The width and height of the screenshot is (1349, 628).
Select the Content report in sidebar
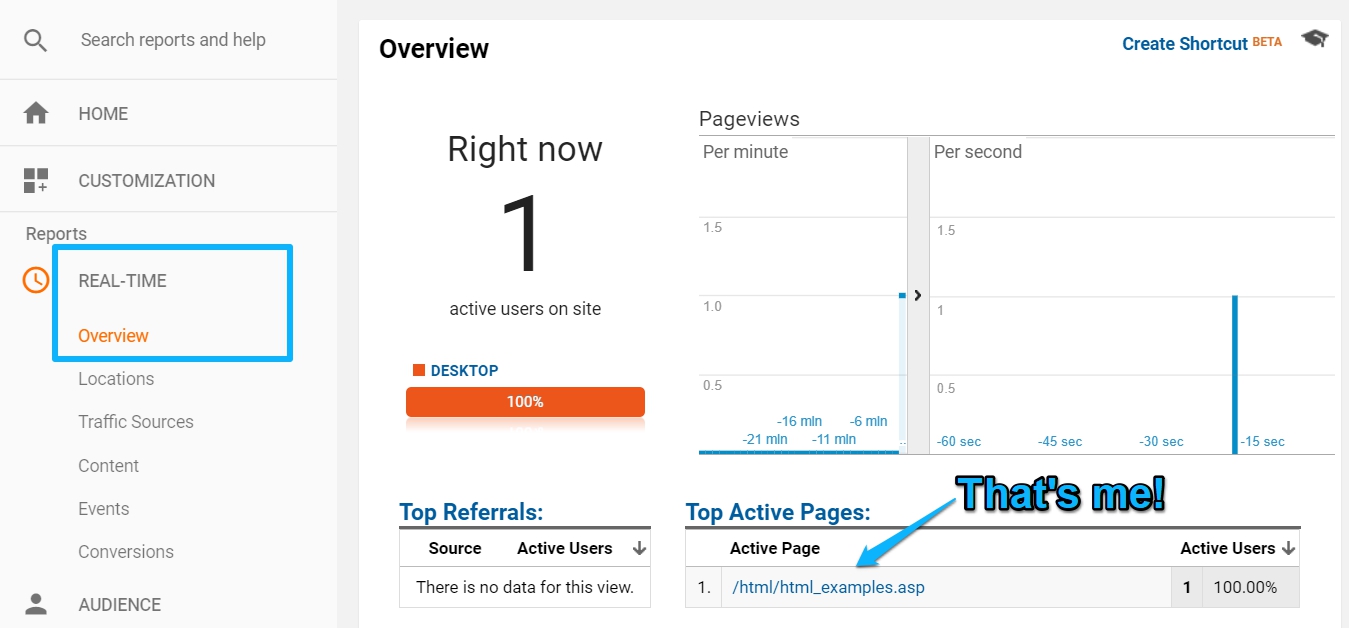[108, 465]
